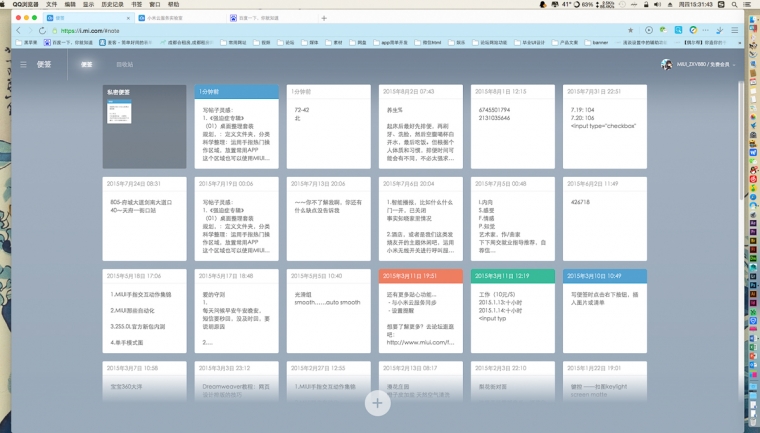Open Notification Center in the menu bar

pyautogui.click(x=748, y=4)
